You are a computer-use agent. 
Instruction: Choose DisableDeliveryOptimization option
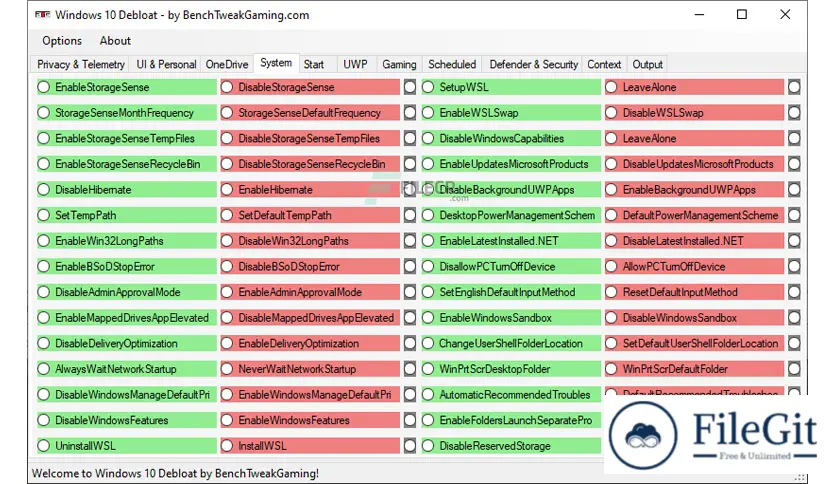pyautogui.click(x=127, y=343)
